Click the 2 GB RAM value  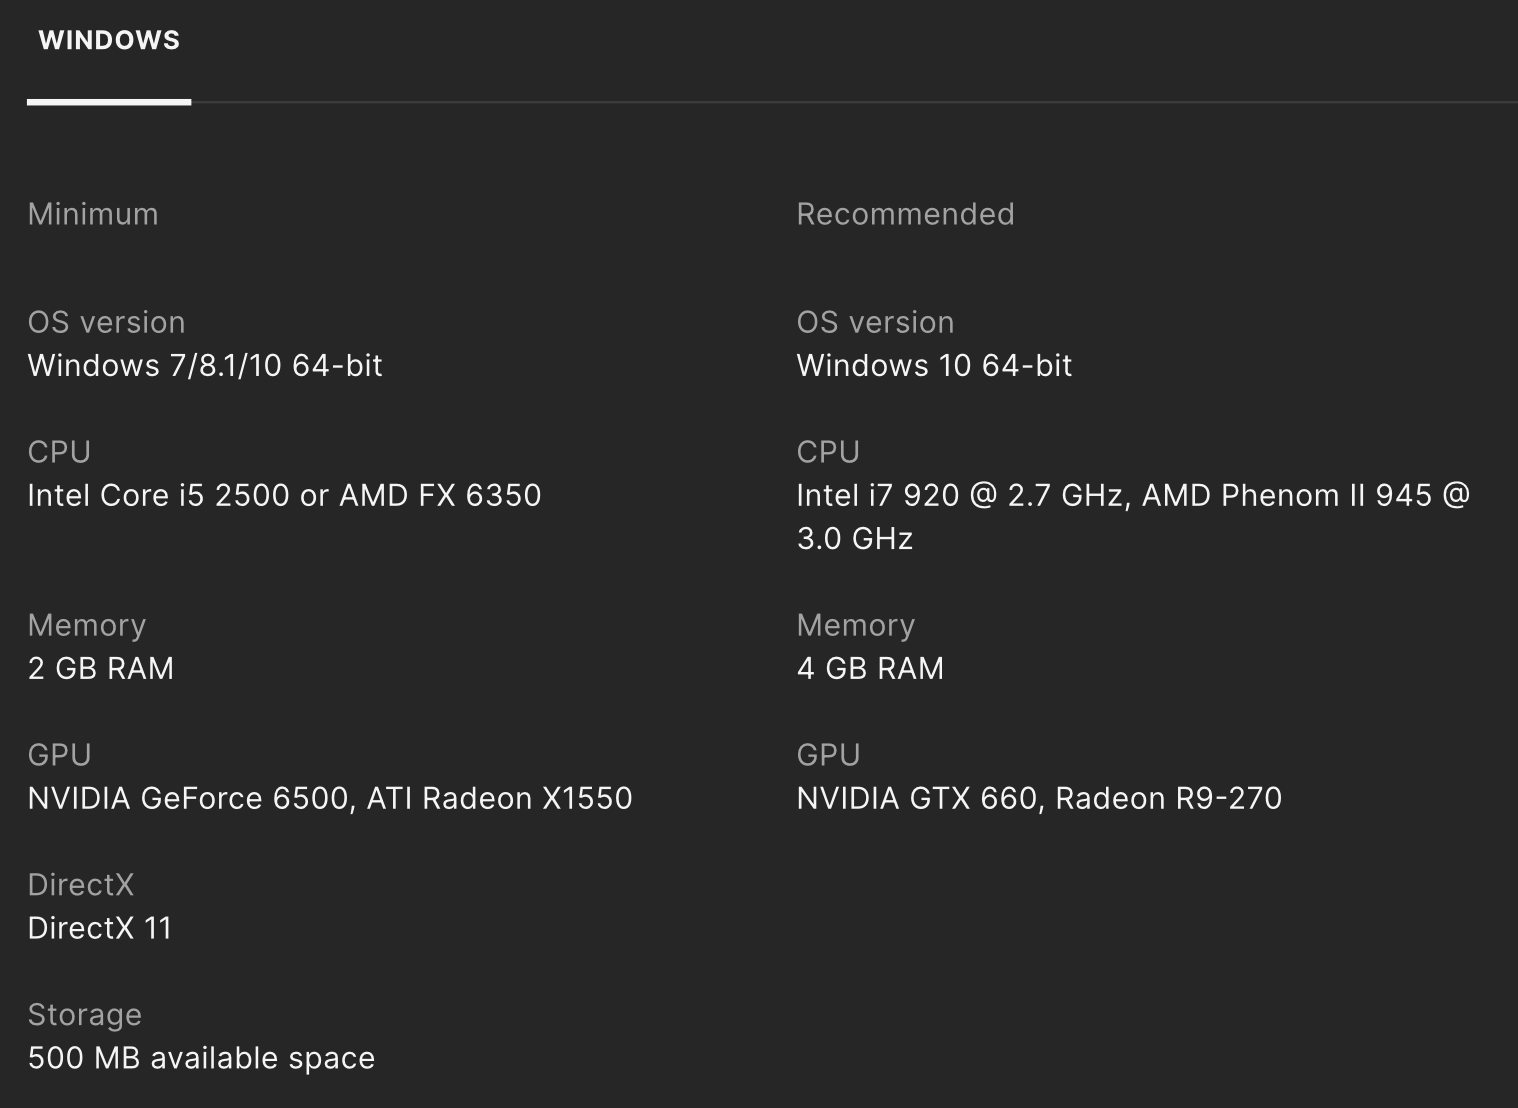[x=101, y=669]
